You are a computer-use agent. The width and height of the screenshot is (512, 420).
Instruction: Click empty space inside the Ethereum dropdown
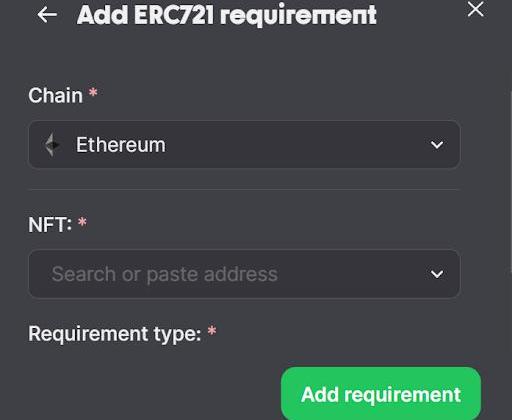click(293, 145)
